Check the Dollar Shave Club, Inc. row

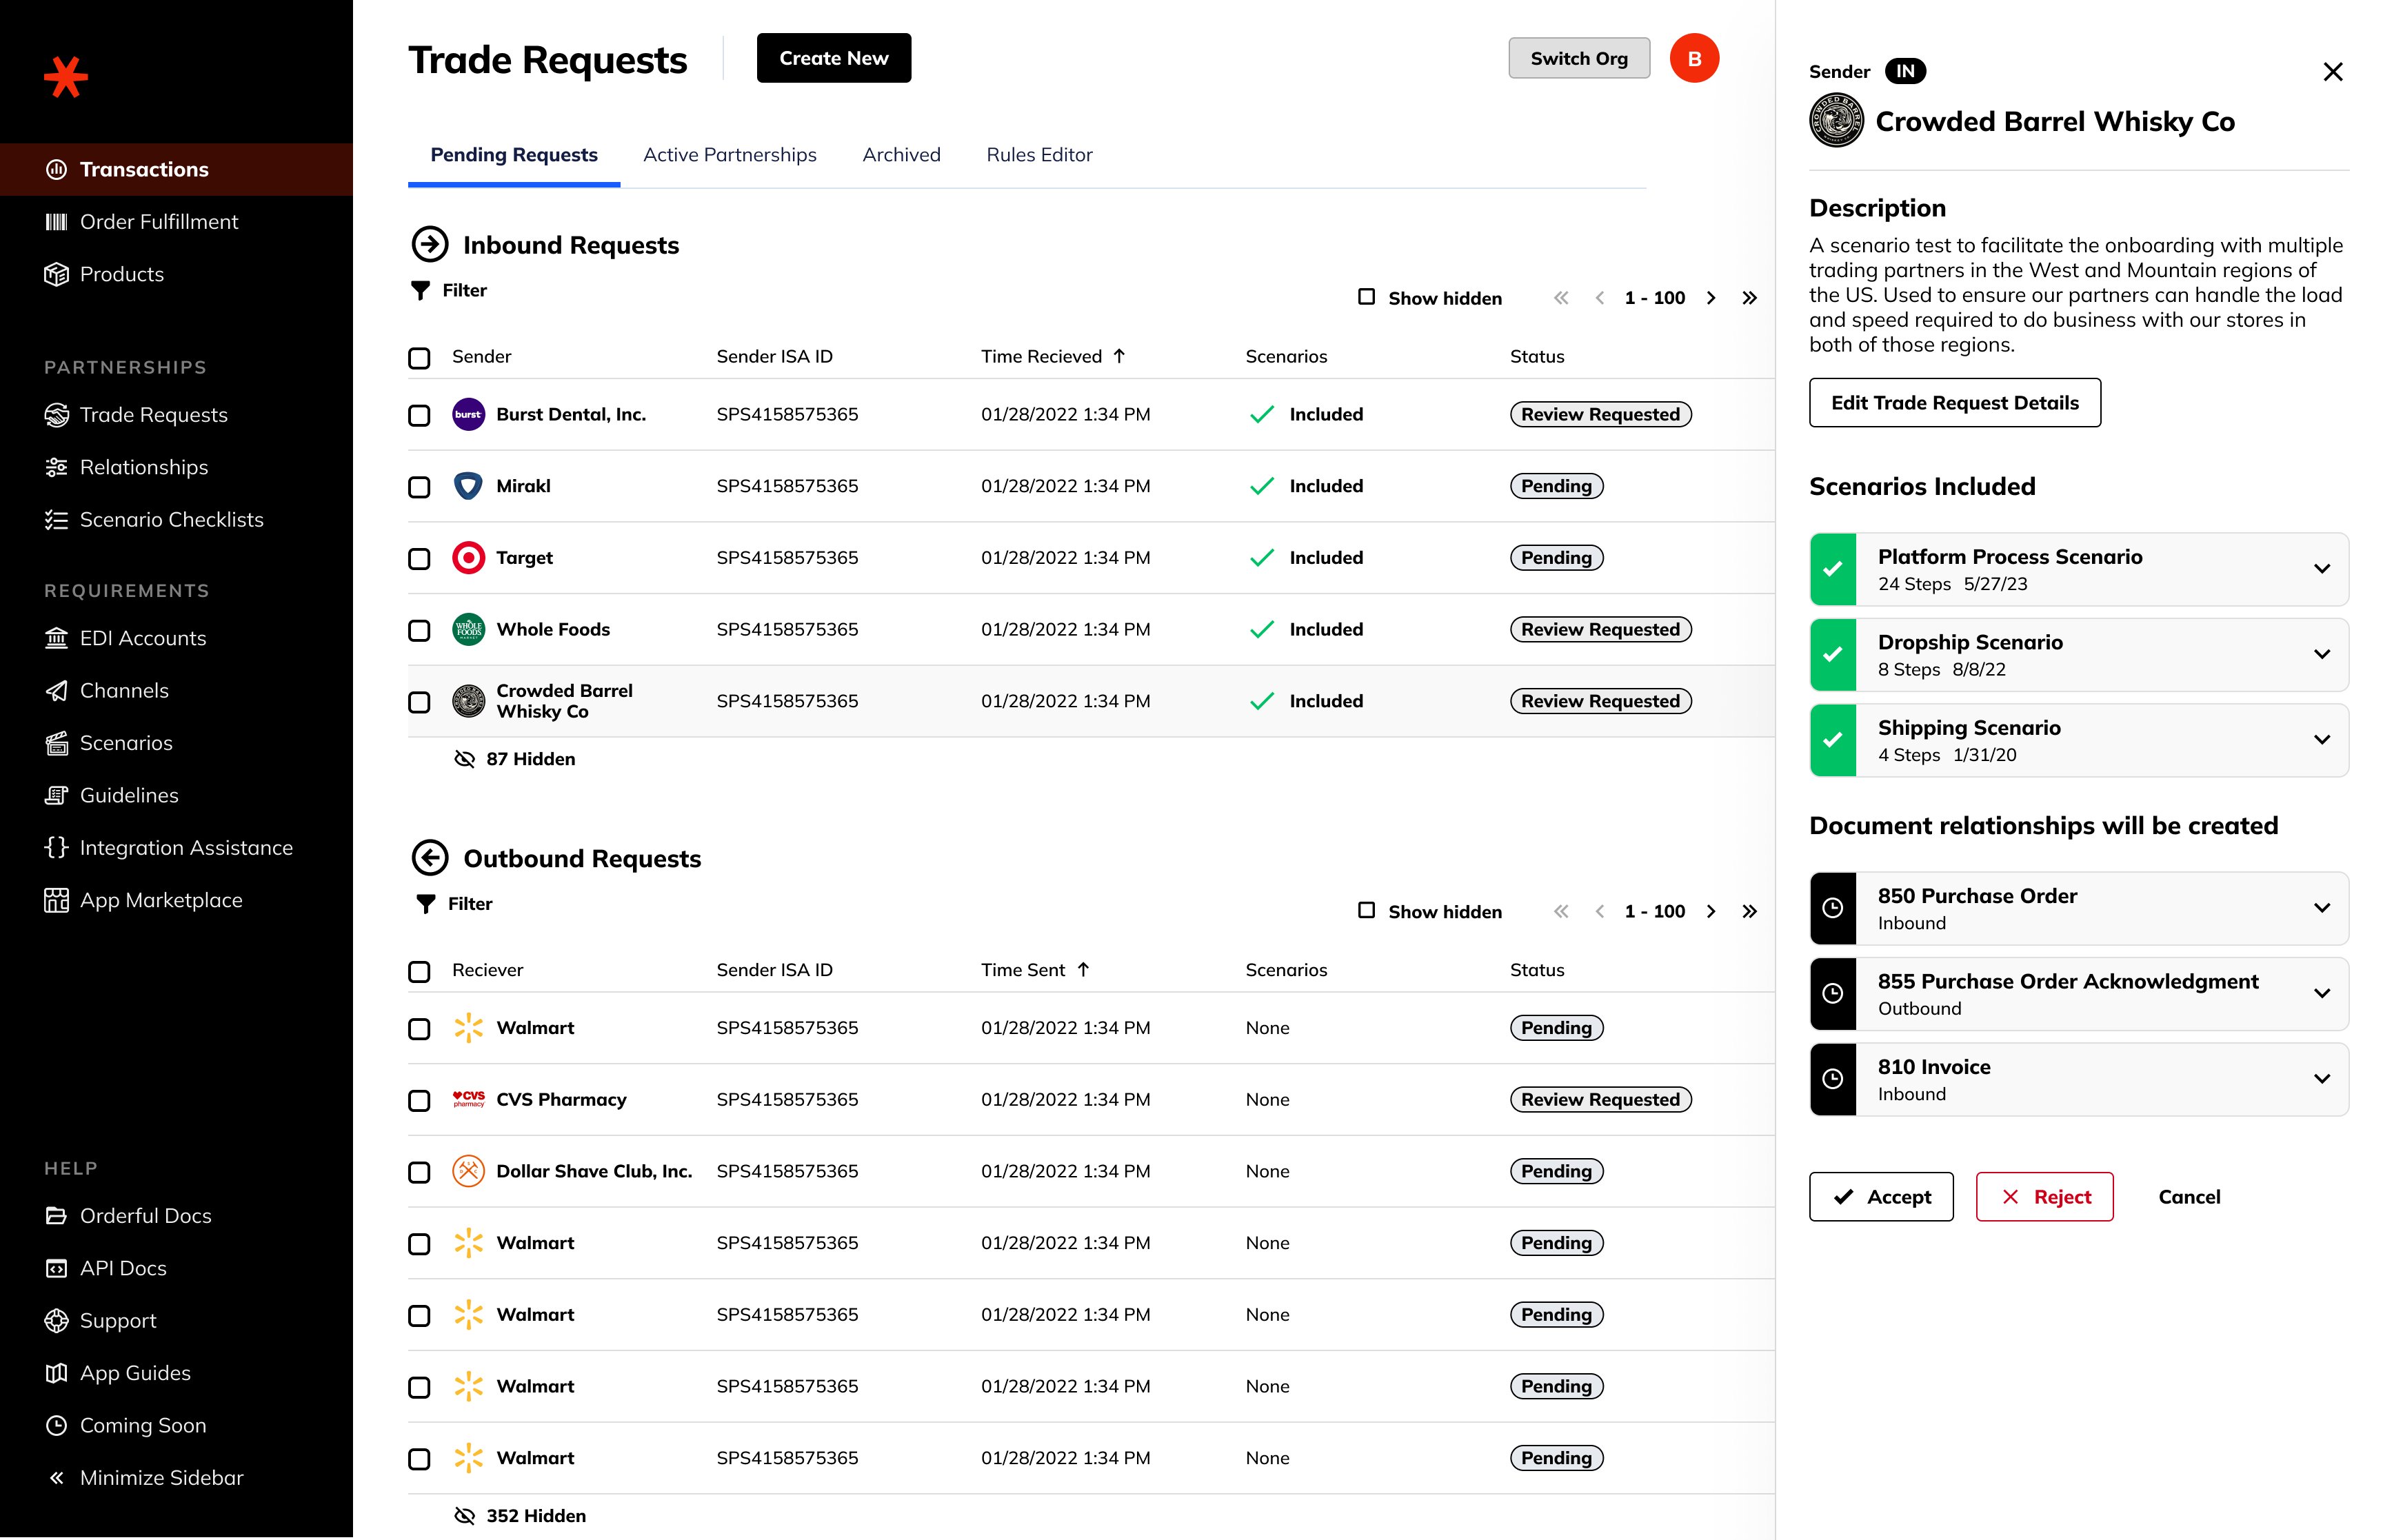pyautogui.click(x=419, y=1172)
